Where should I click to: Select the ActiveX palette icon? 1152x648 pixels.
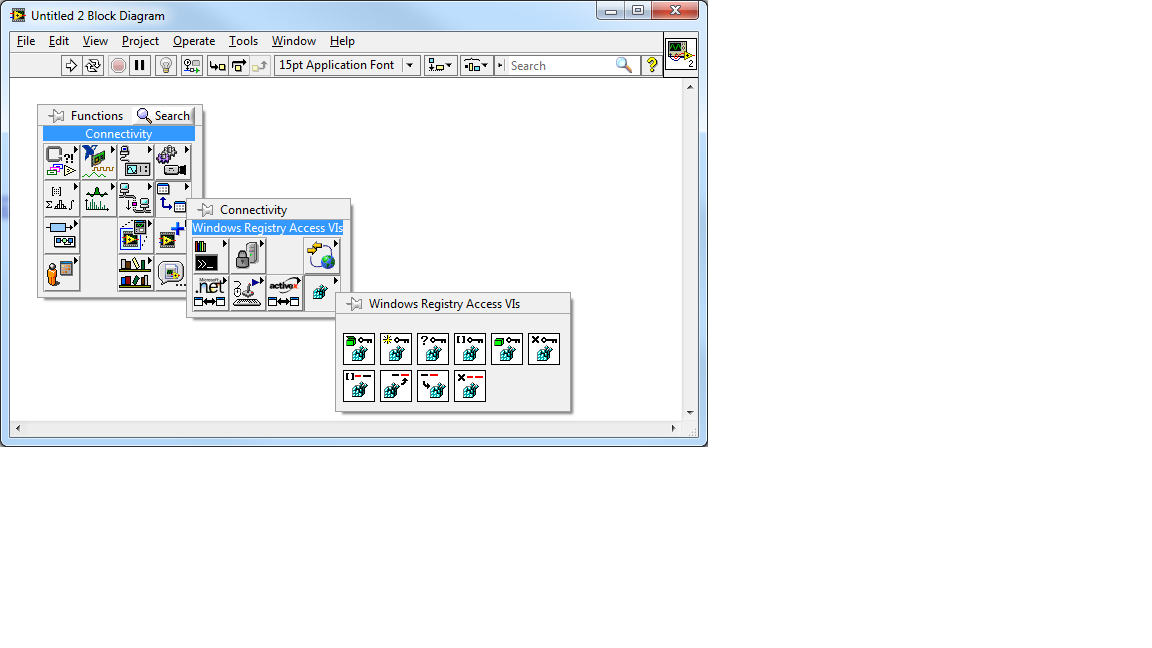click(285, 293)
